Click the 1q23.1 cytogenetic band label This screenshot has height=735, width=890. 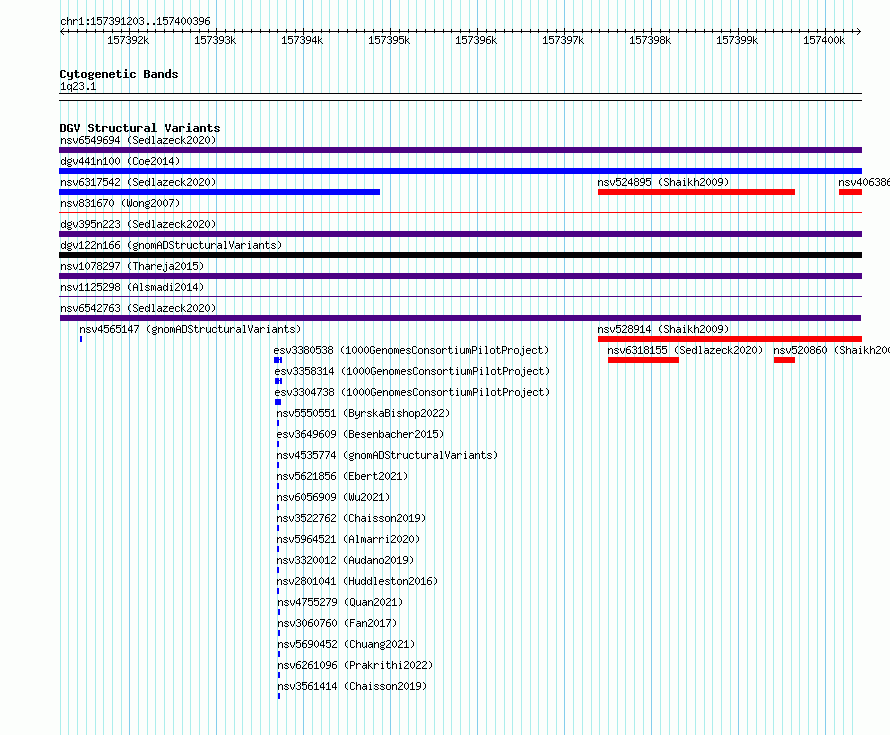click(x=78, y=86)
